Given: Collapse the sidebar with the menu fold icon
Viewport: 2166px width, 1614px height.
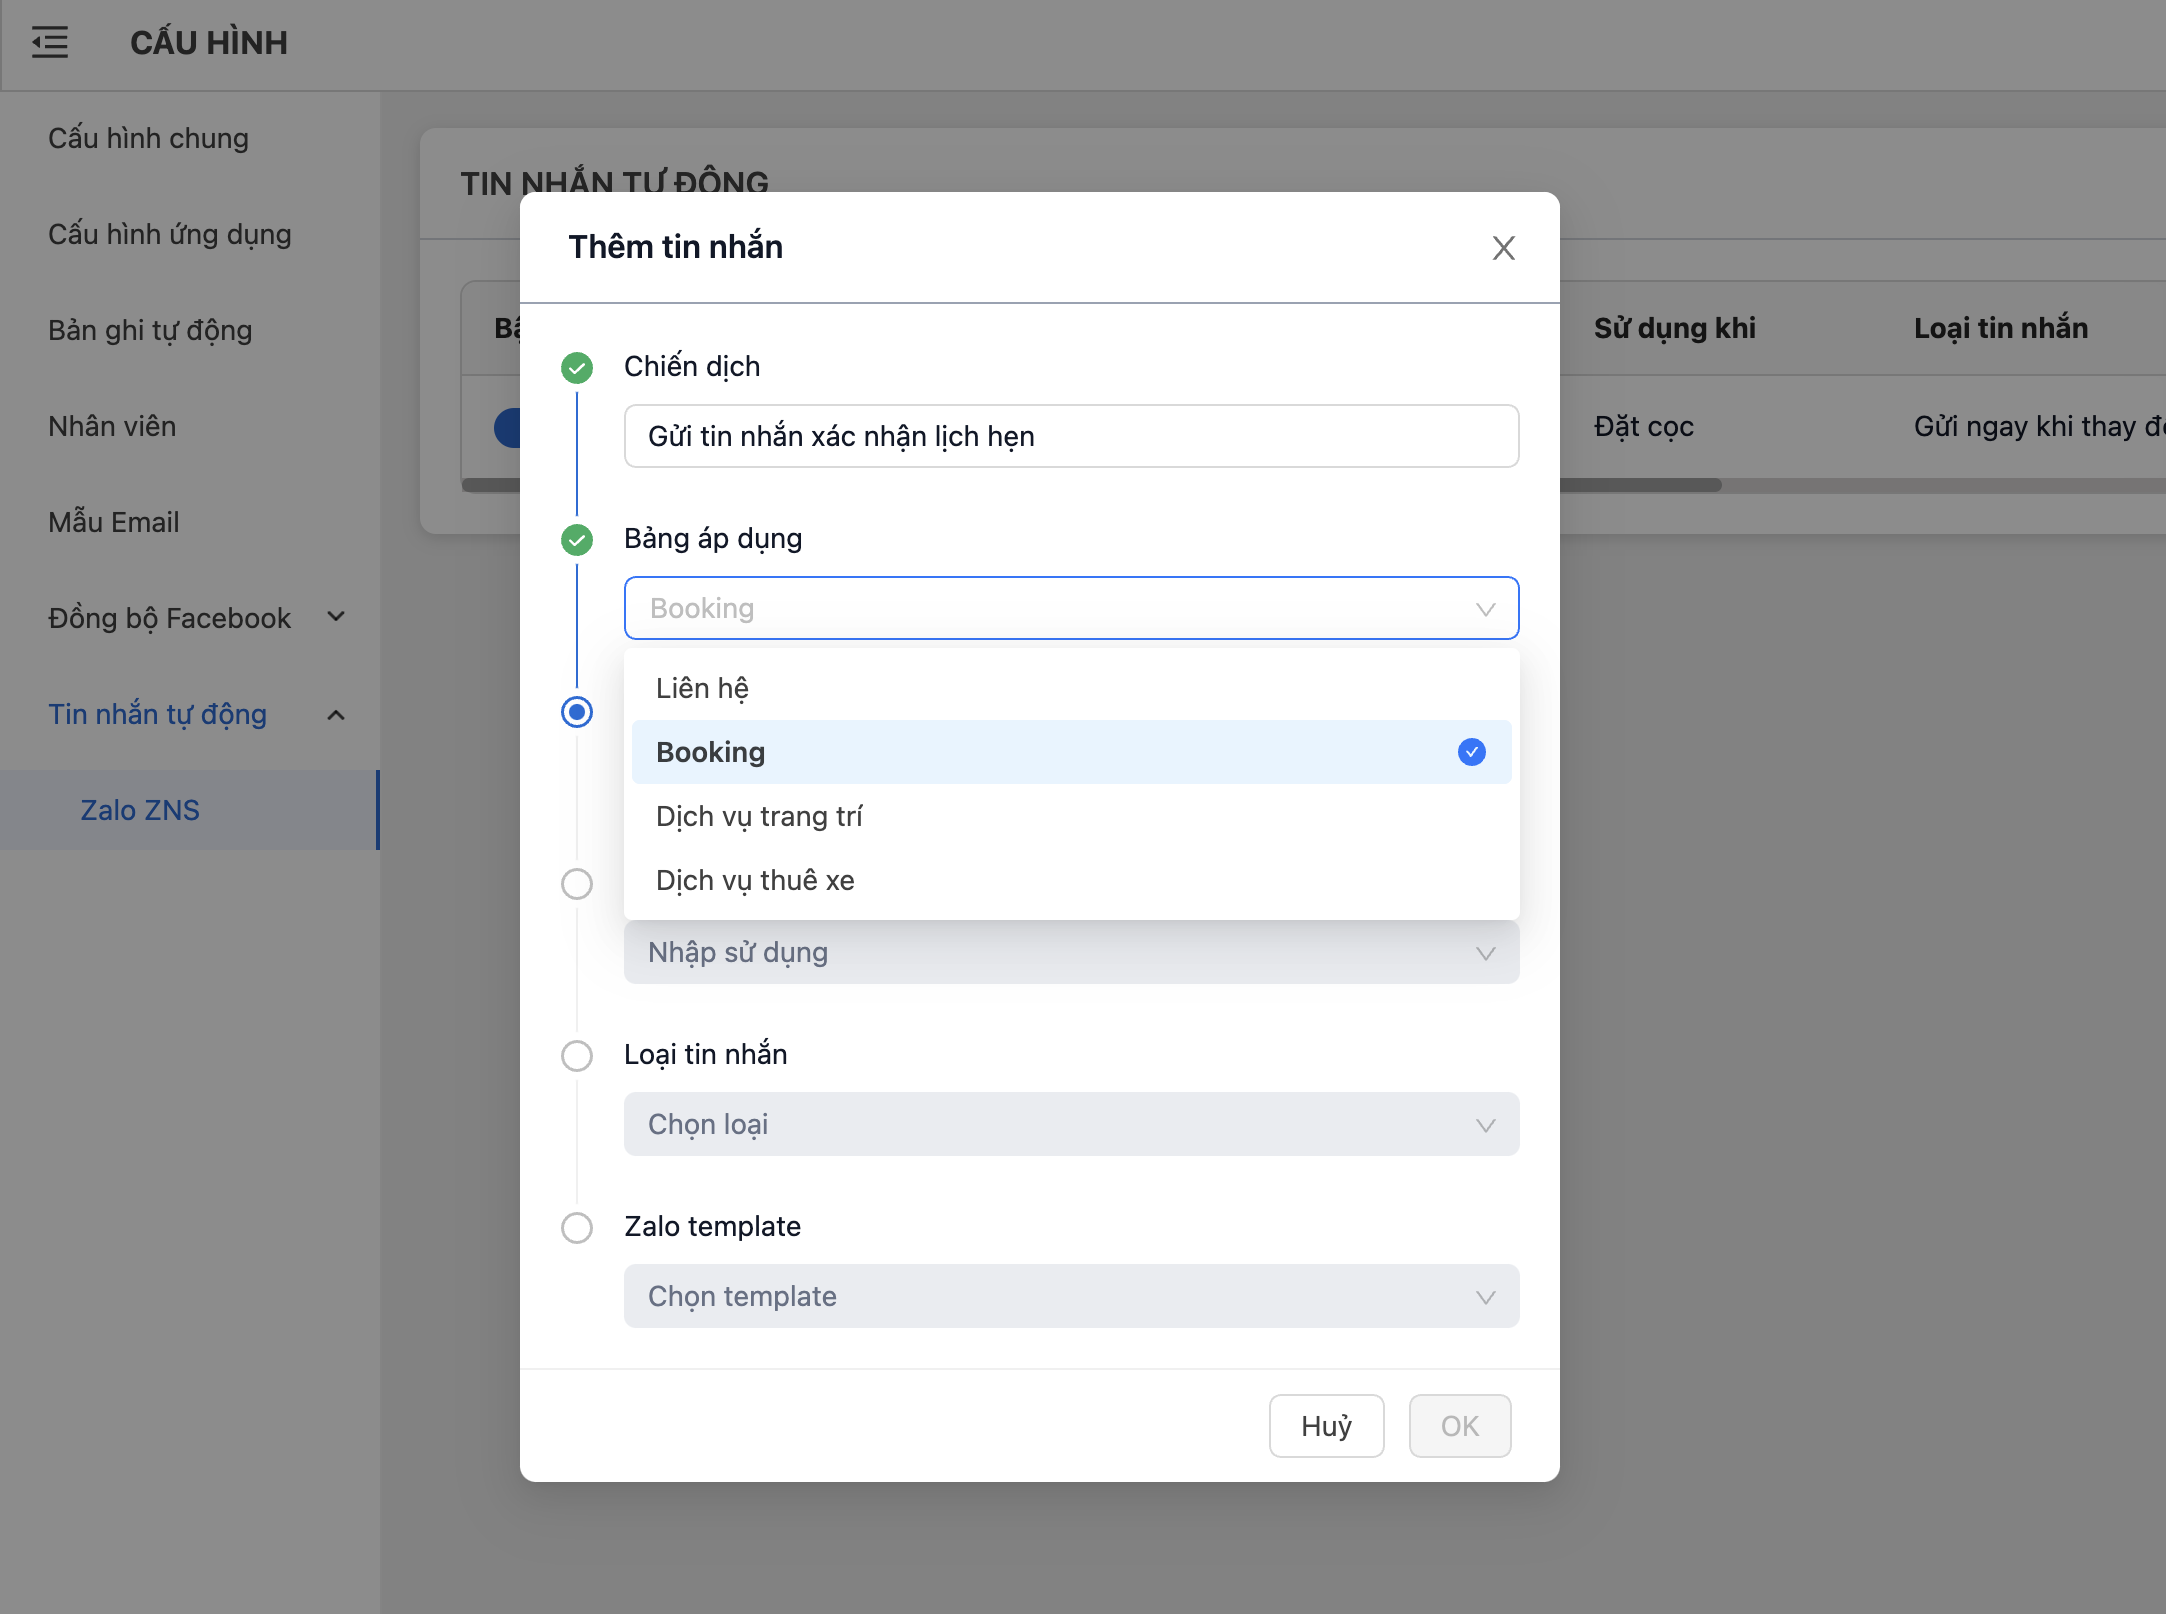Looking at the screenshot, I should coord(49,43).
